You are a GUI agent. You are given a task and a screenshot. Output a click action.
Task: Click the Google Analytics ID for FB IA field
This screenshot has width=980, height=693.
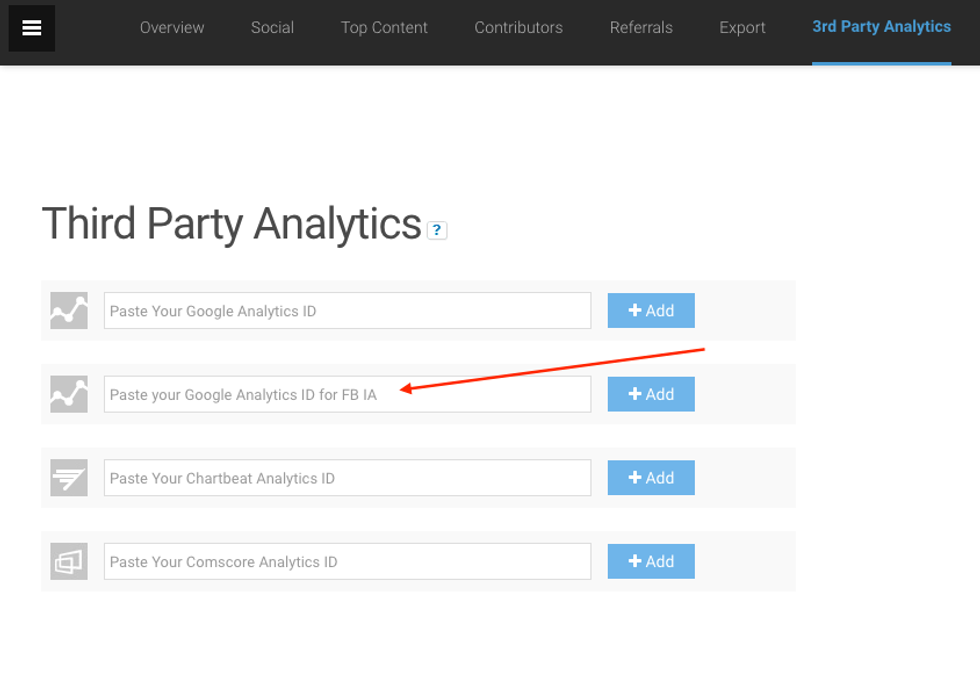pyautogui.click(x=347, y=395)
